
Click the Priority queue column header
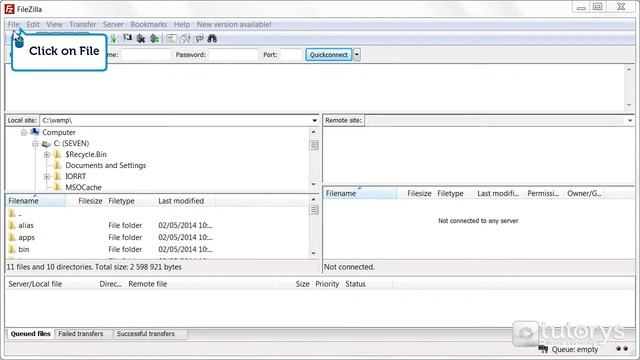[327, 284]
